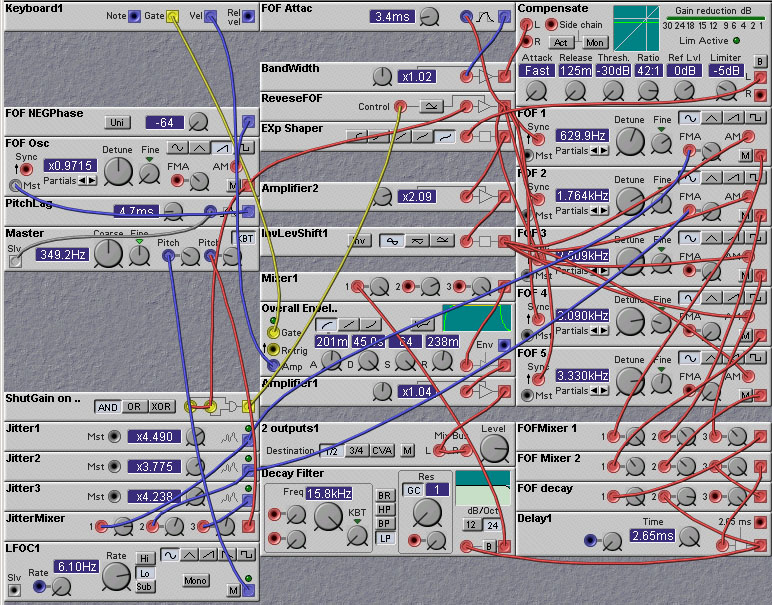Pick the rightmost curve in EXp Shaper
The image size is (772, 605).
point(443,136)
